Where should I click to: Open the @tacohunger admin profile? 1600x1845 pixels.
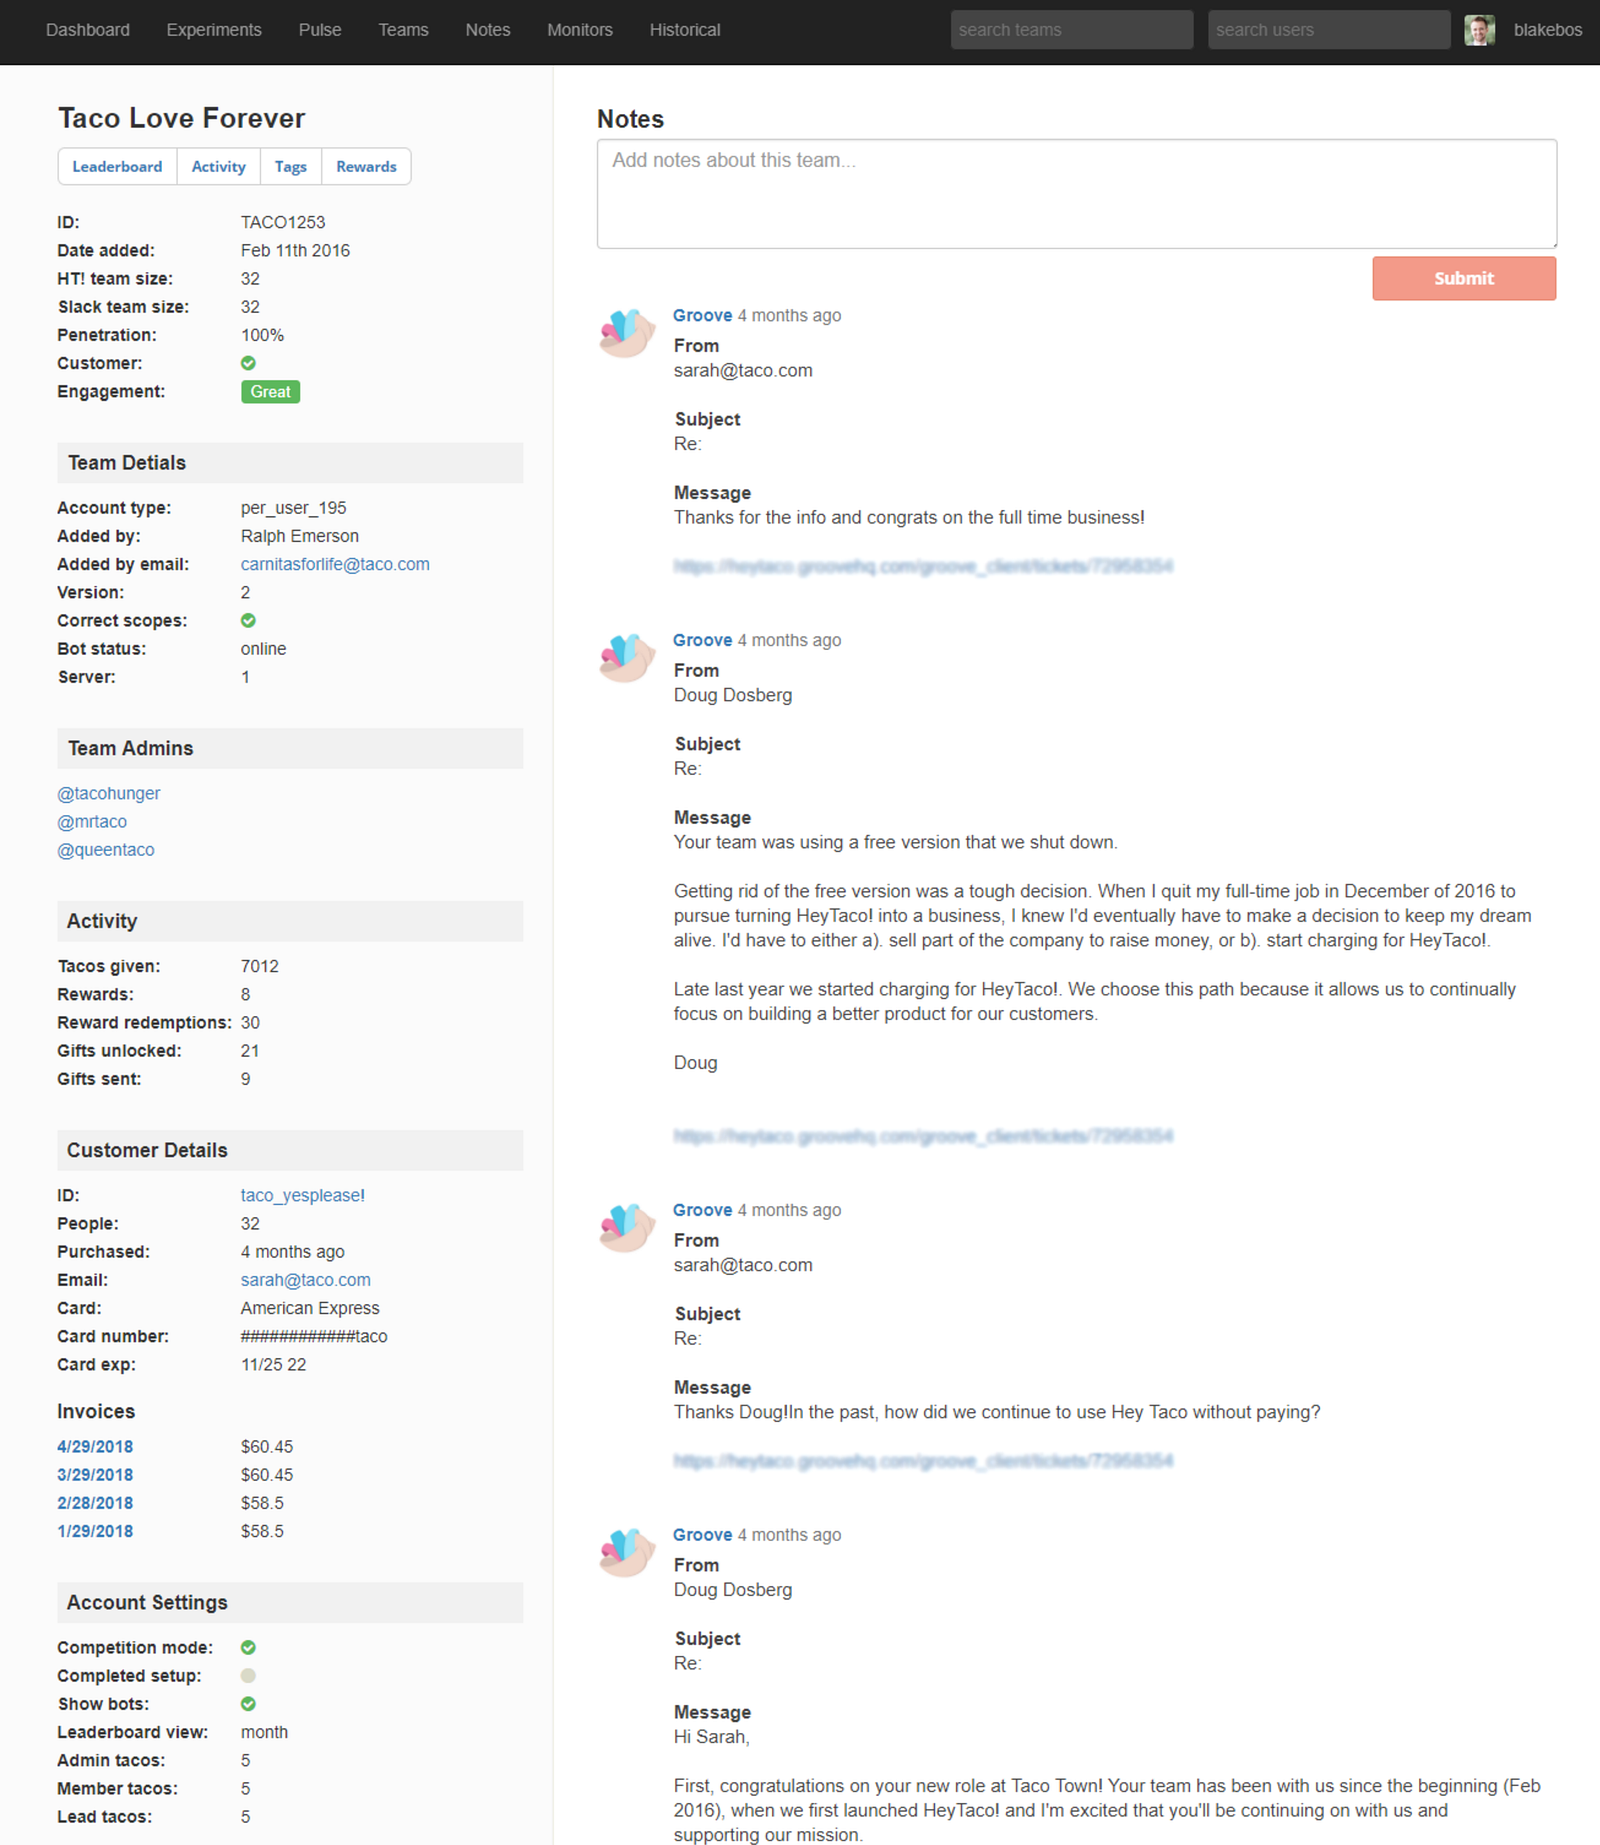pos(109,793)
